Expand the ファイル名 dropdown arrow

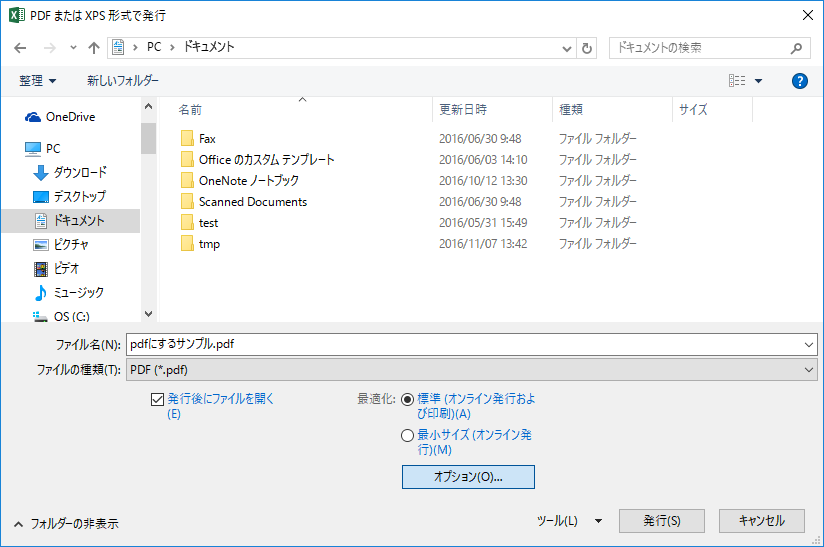(808, 345)
